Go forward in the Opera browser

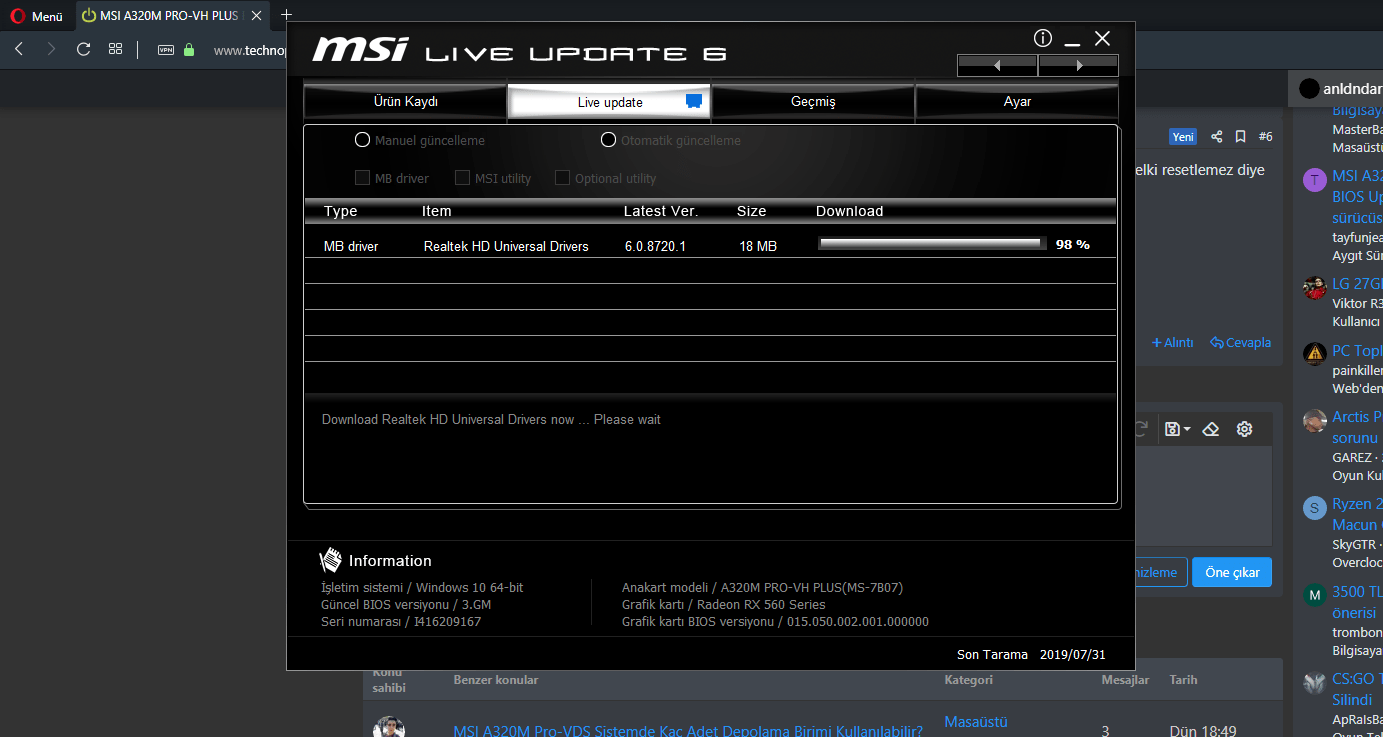point(51,49)
